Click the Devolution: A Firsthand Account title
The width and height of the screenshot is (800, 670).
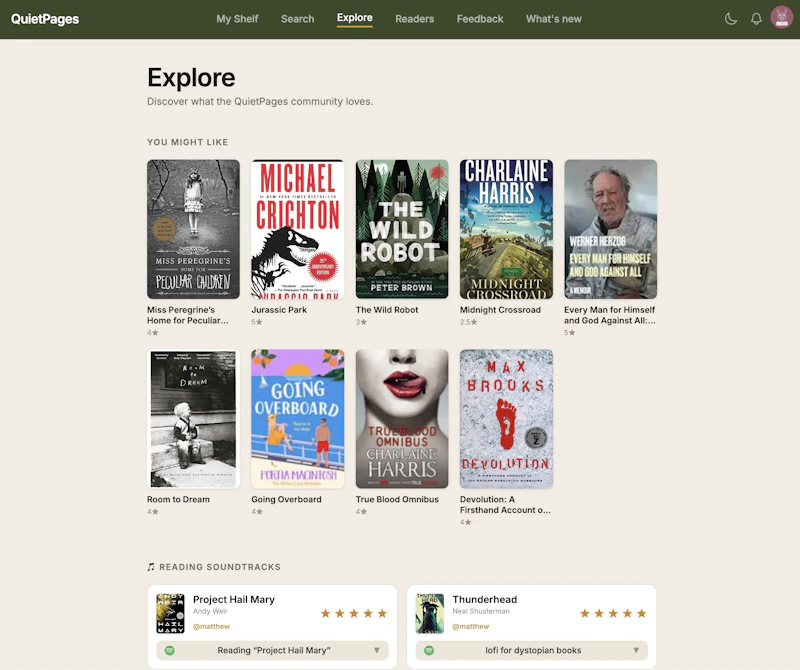pyautogui.click(x=505, y=505)
